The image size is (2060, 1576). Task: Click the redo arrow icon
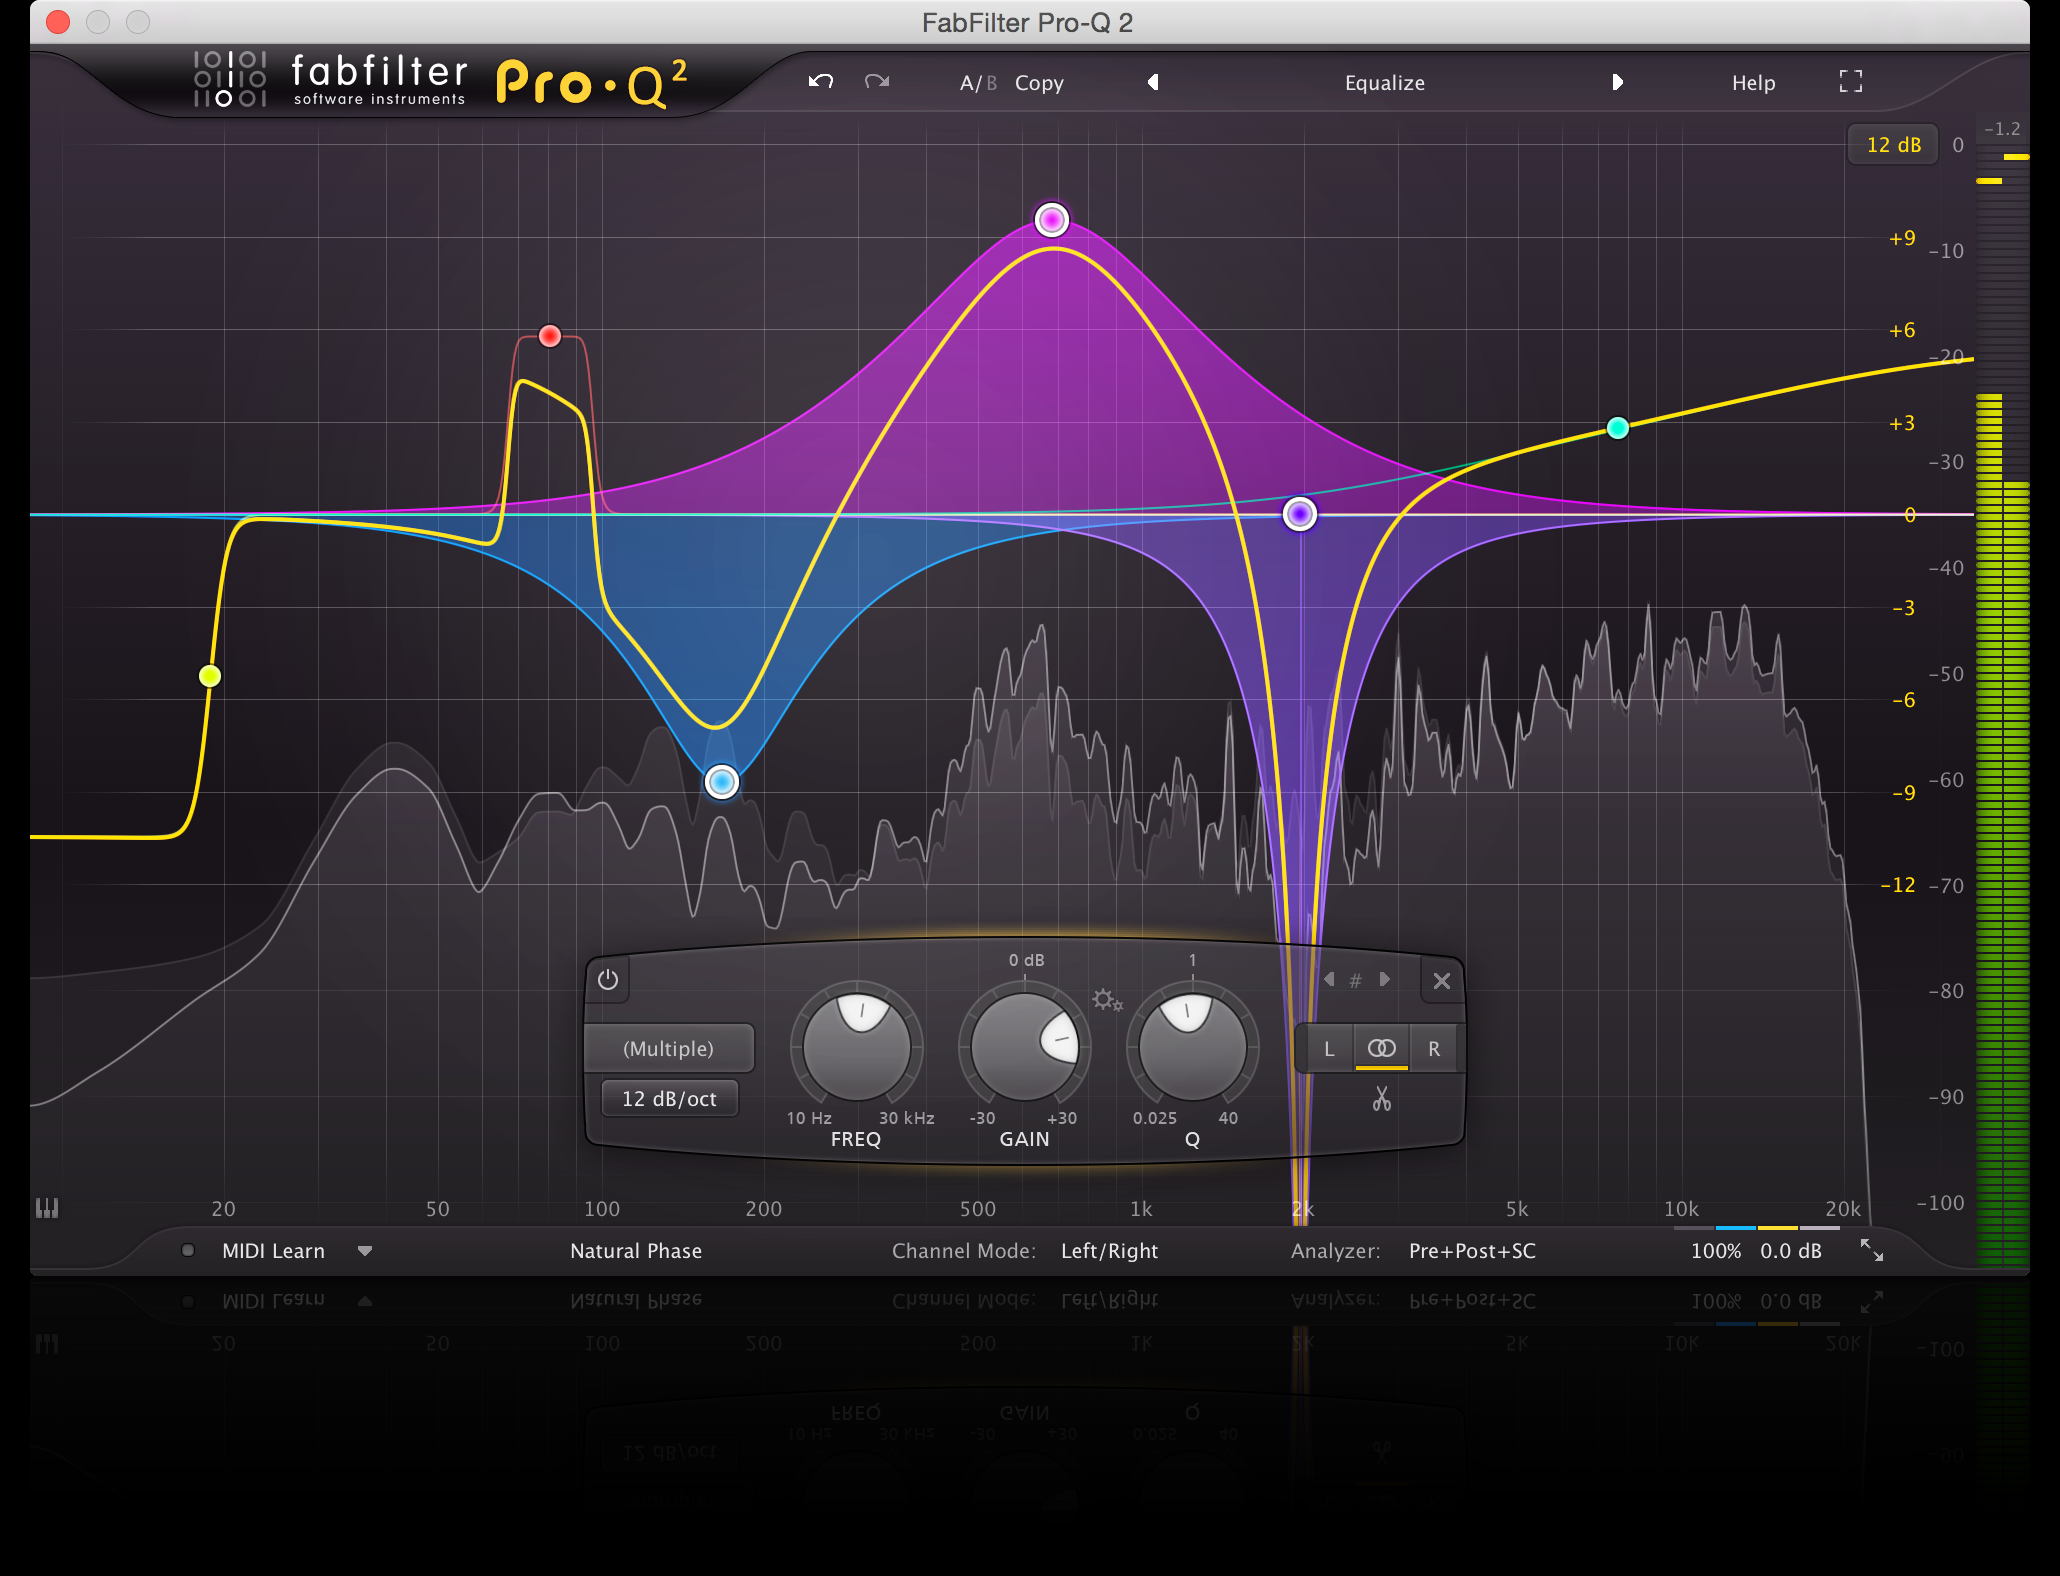click(x=877, y=82)
